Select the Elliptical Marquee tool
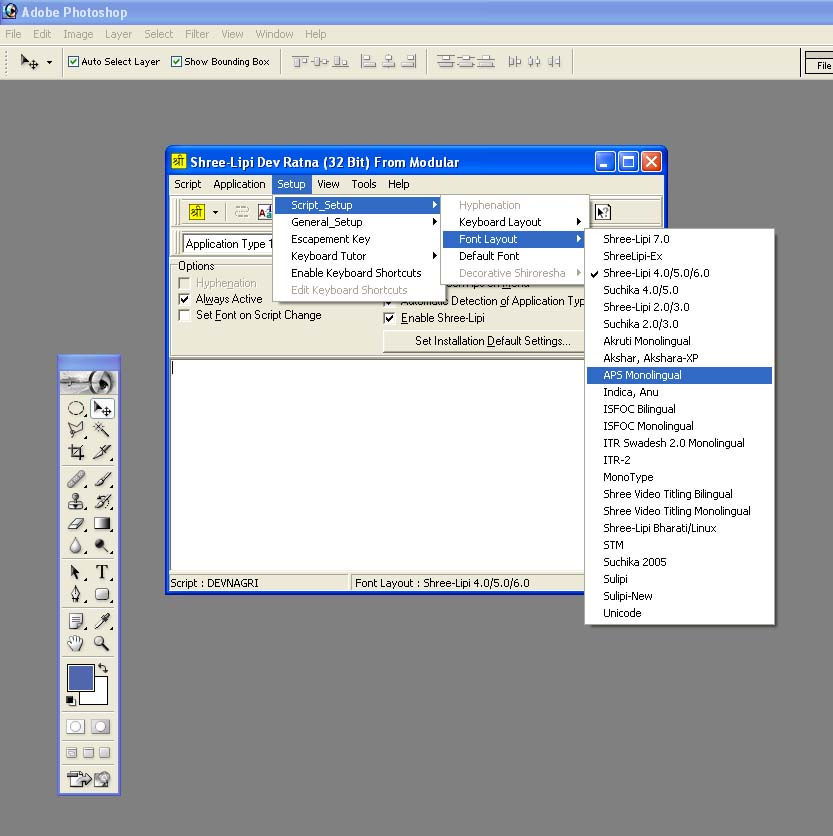 [76, 409]
